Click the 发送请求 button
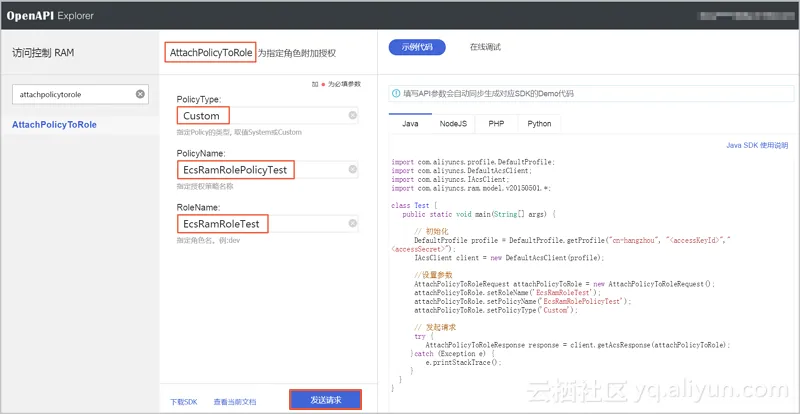 (x=326, y=400)
